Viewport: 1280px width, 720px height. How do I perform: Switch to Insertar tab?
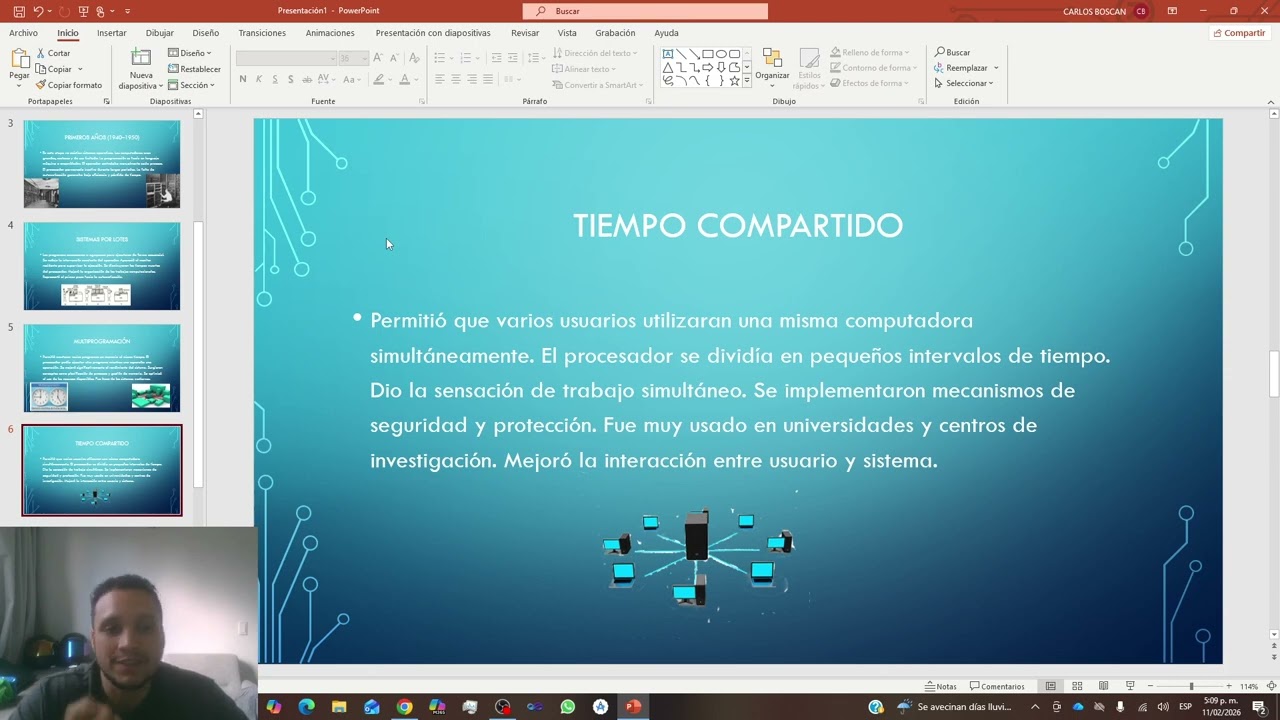pyautogui.click(x=111, y=33)
